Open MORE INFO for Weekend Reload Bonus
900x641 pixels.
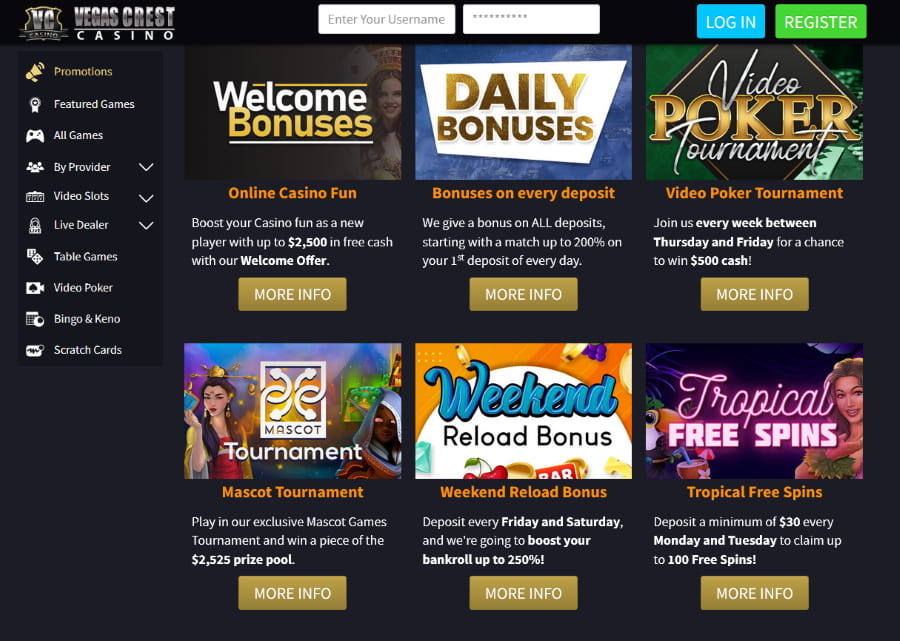click(523, 593)
